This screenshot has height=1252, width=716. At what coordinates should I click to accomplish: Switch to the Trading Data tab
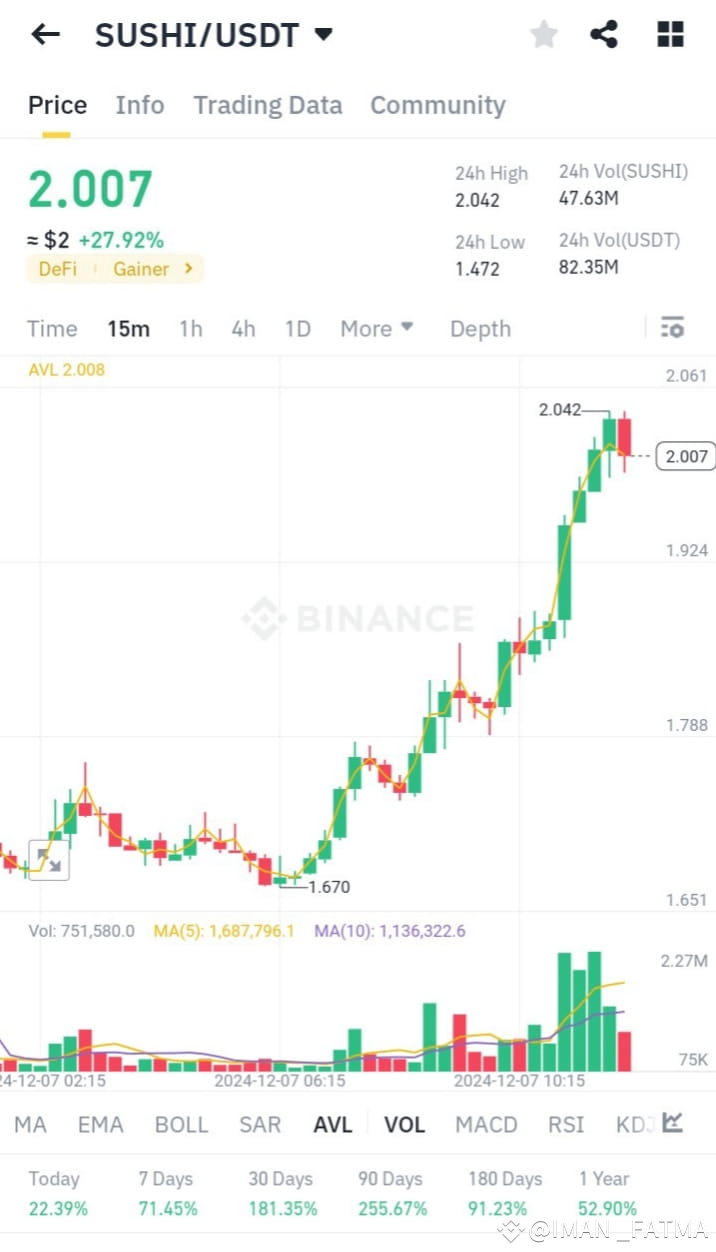pyautogui.click(x=267, y=105)
